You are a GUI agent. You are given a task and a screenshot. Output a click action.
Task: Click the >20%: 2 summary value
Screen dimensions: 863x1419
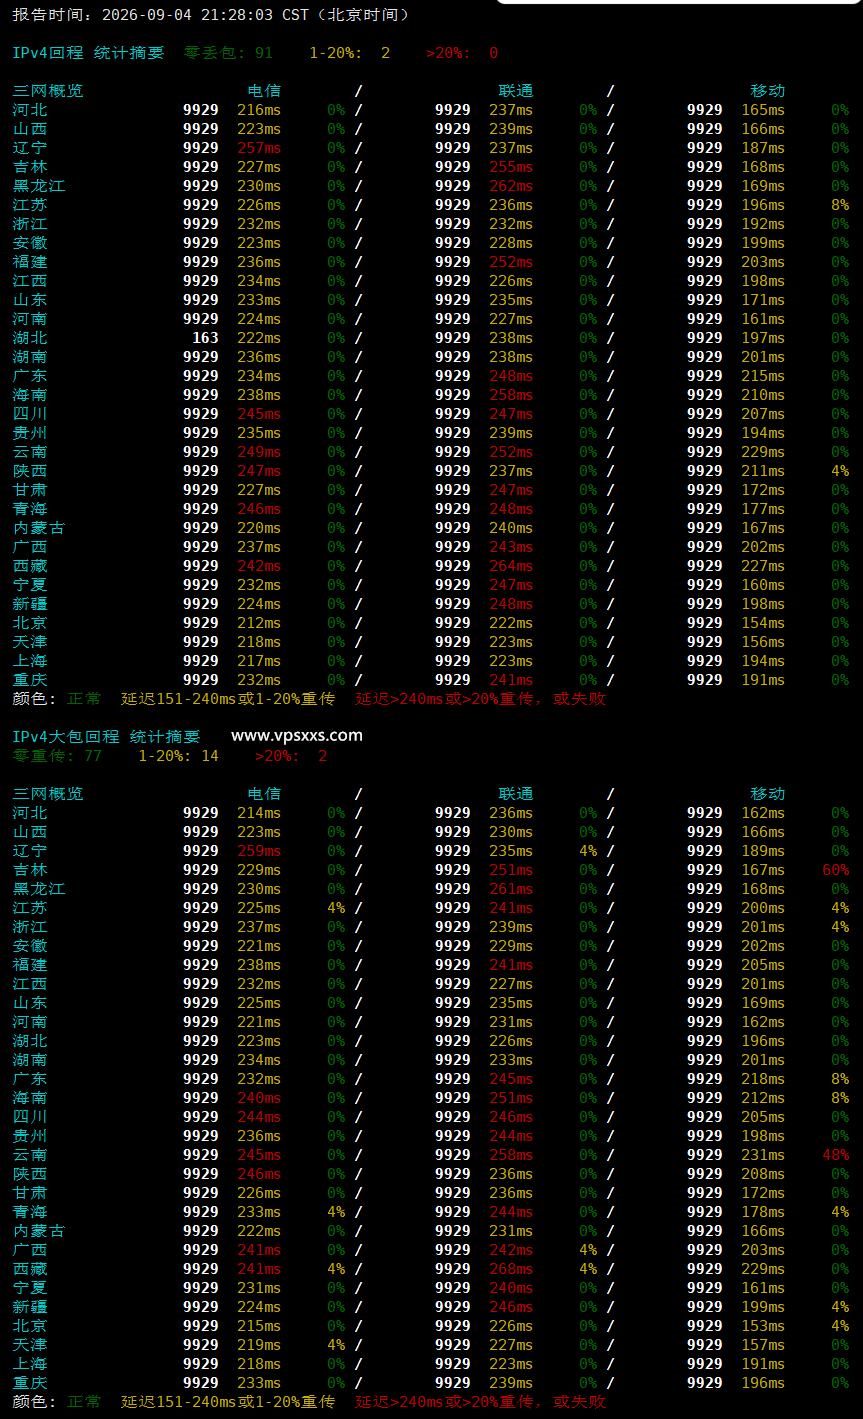[291, 756]
